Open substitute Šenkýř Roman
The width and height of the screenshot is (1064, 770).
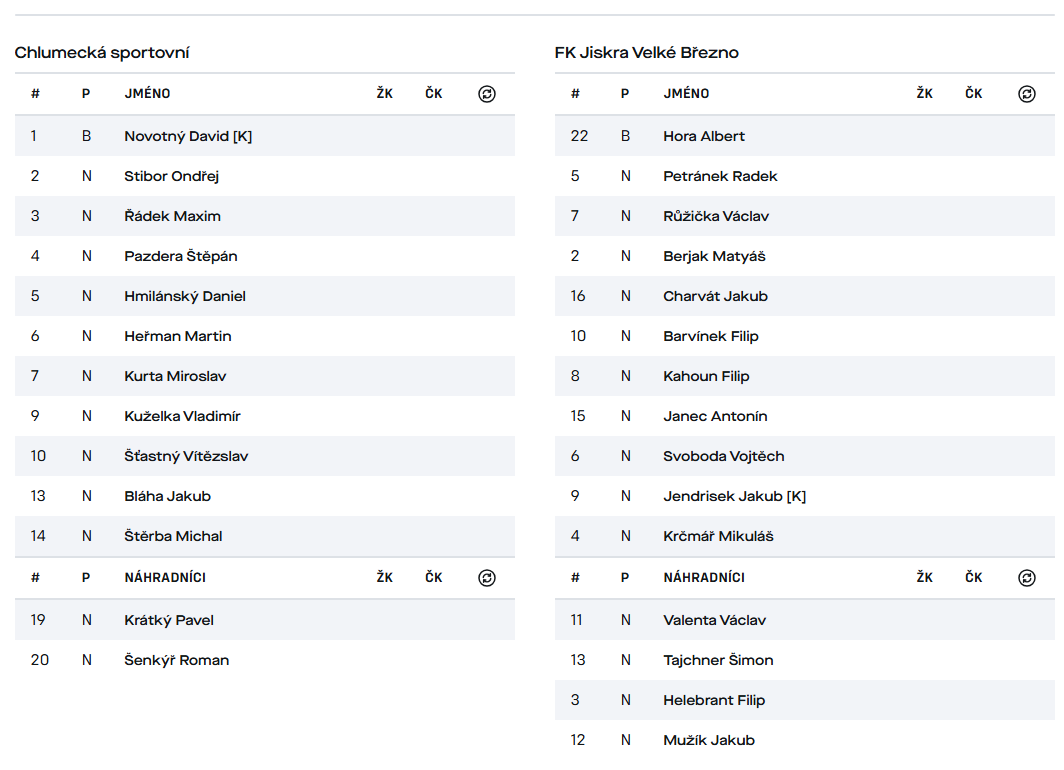pos(176,660)
